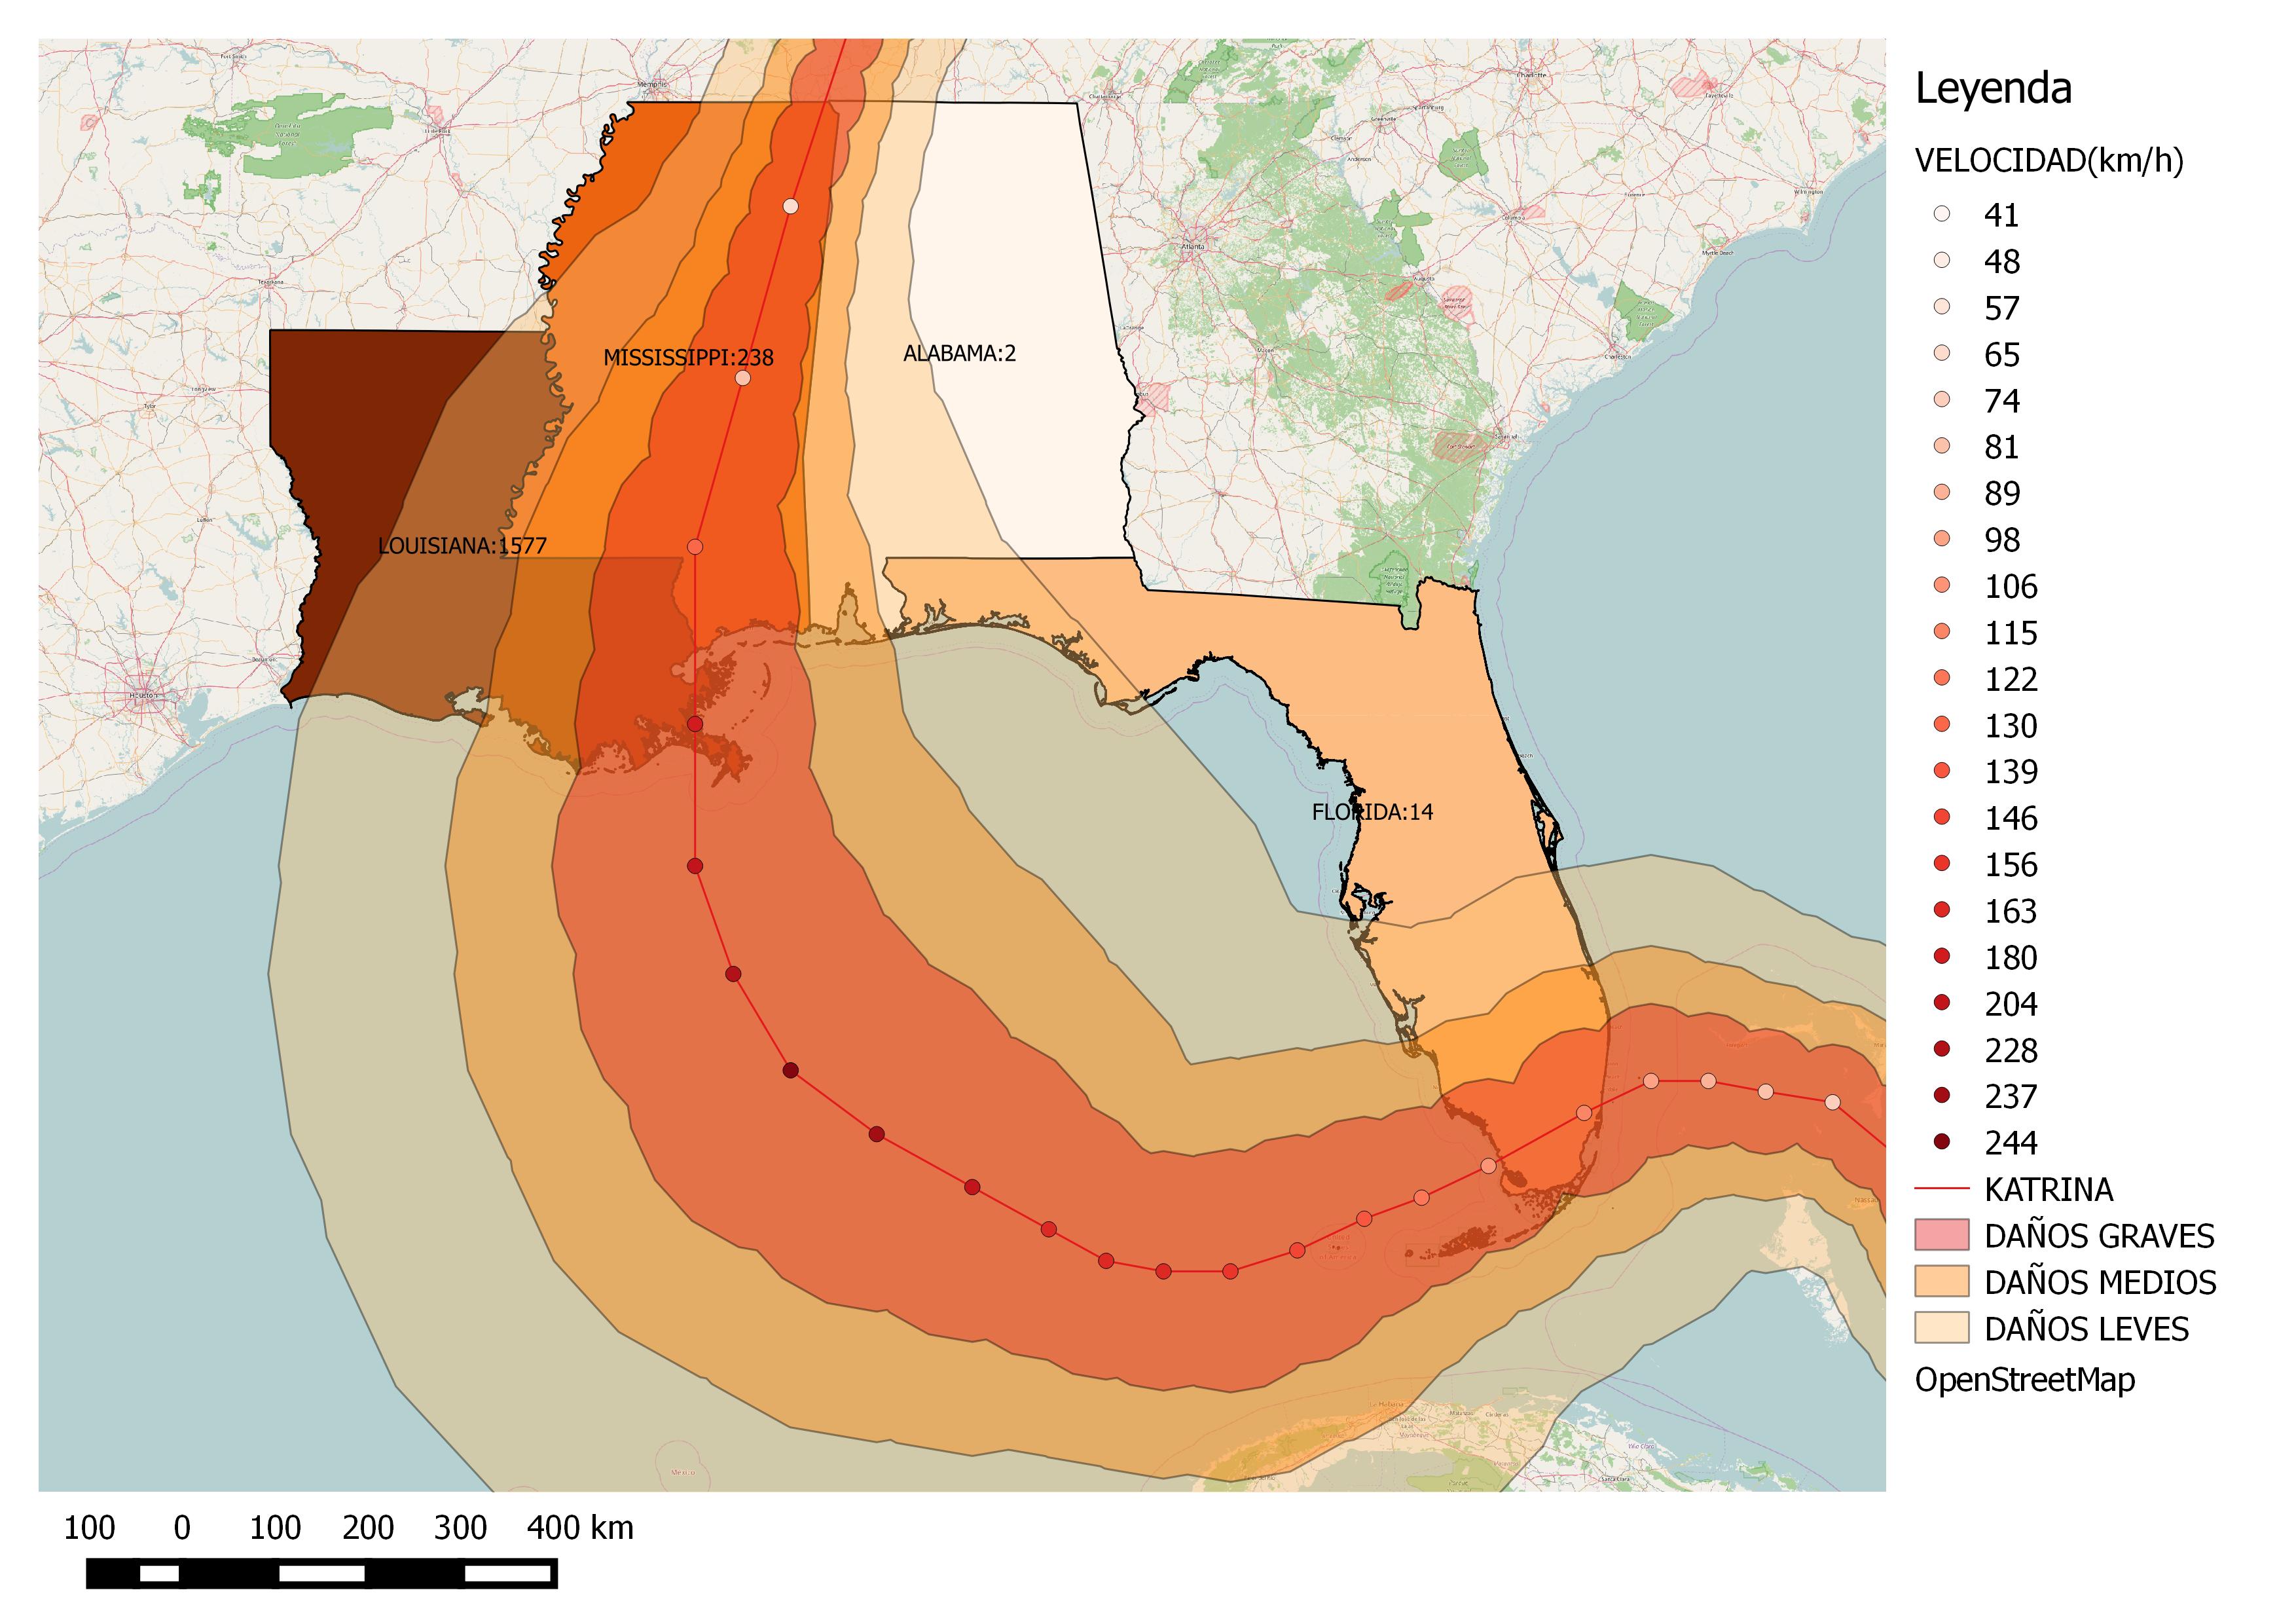Click the 41 km/h legend circle
This screenshot has width=2296, height=1624.
1942,214
